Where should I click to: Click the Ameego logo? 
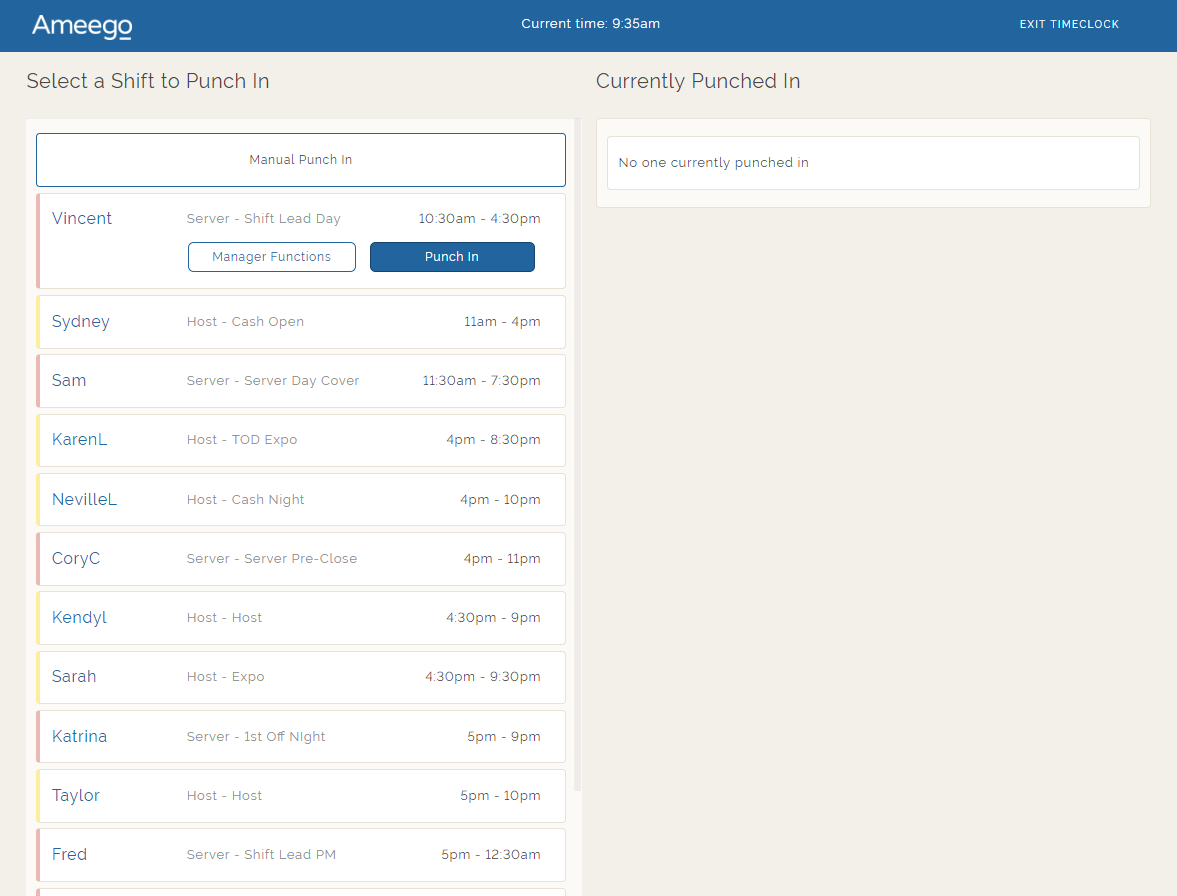pyautogui.click(x=82, y=26)
